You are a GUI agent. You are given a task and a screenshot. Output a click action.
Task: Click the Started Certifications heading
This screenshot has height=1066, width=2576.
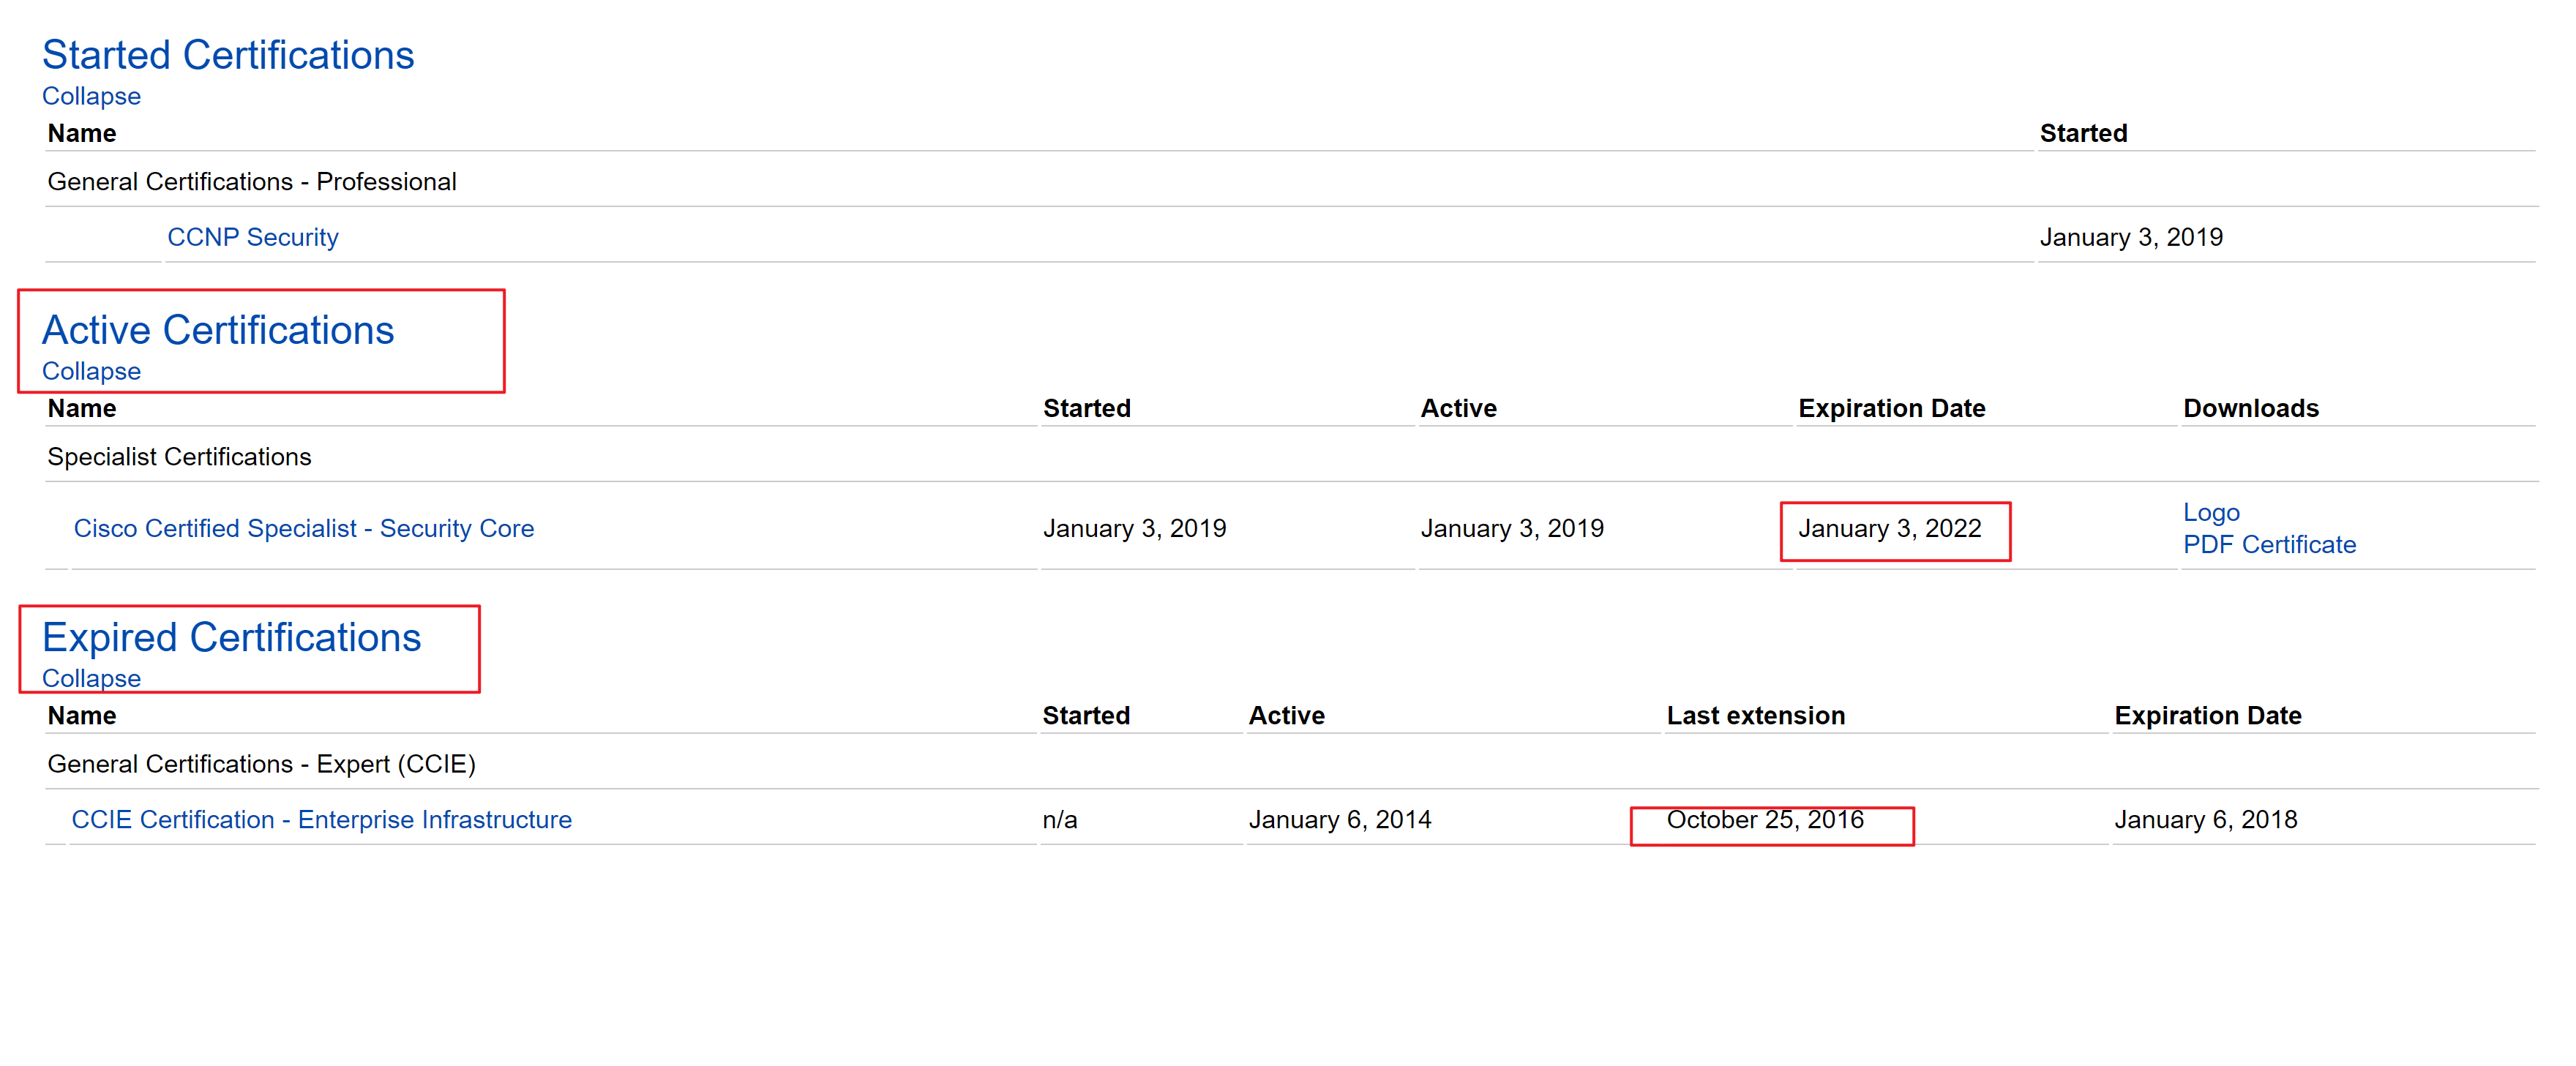[x=228, y=55]
